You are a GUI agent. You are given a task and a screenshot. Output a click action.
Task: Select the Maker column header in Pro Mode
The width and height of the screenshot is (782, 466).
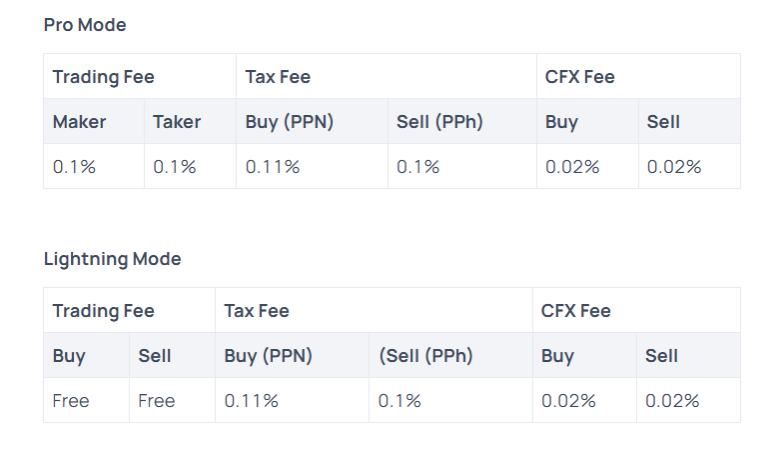(79, 122)
